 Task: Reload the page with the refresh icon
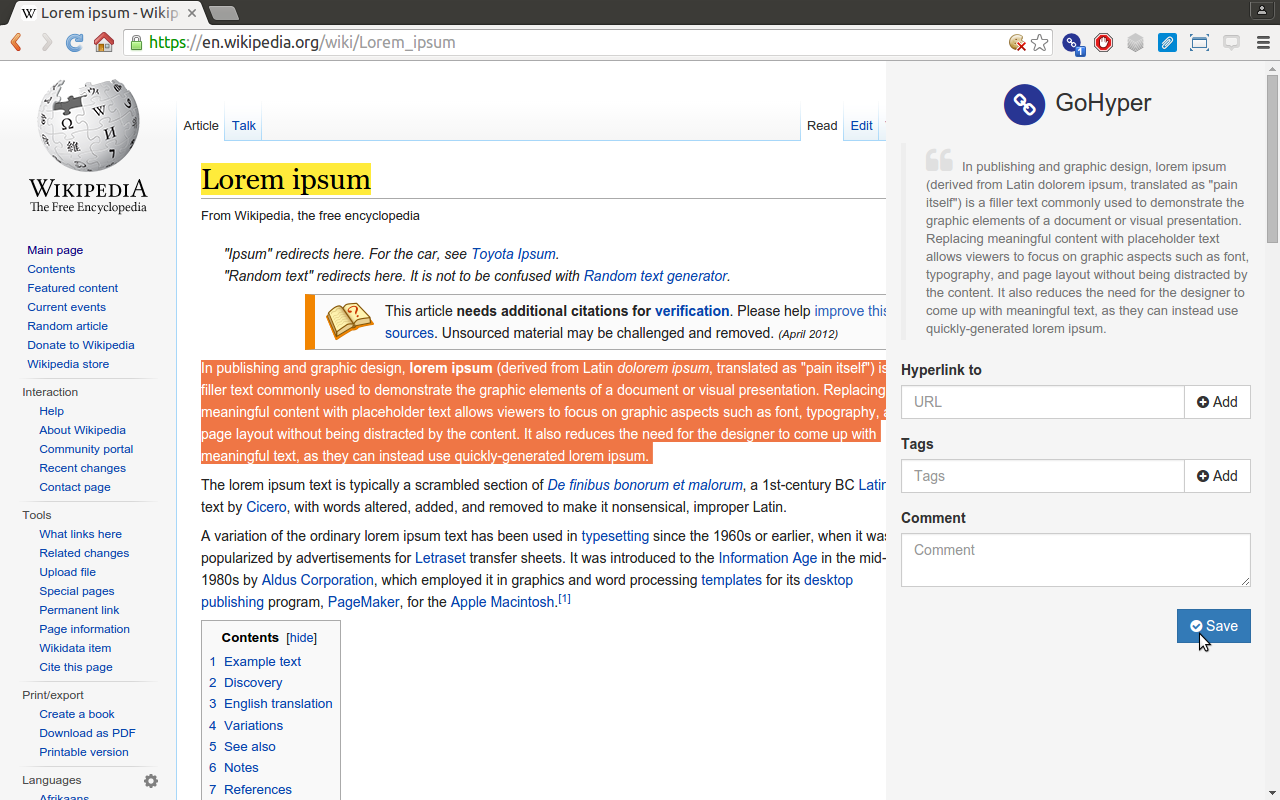74,42
